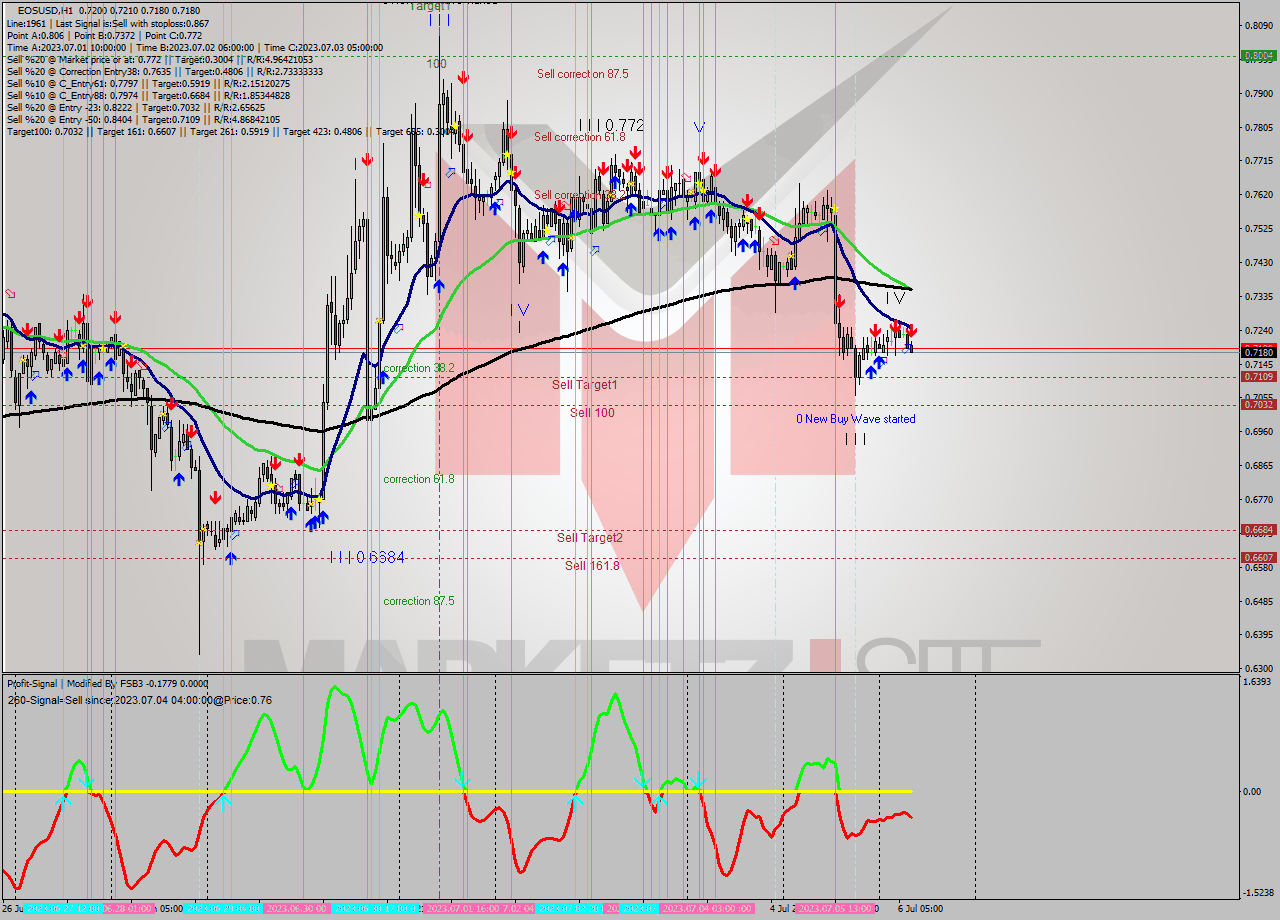
Task: Click the 'Sell Target2' label
Action: pyautogui.click(x=590, y=538)
